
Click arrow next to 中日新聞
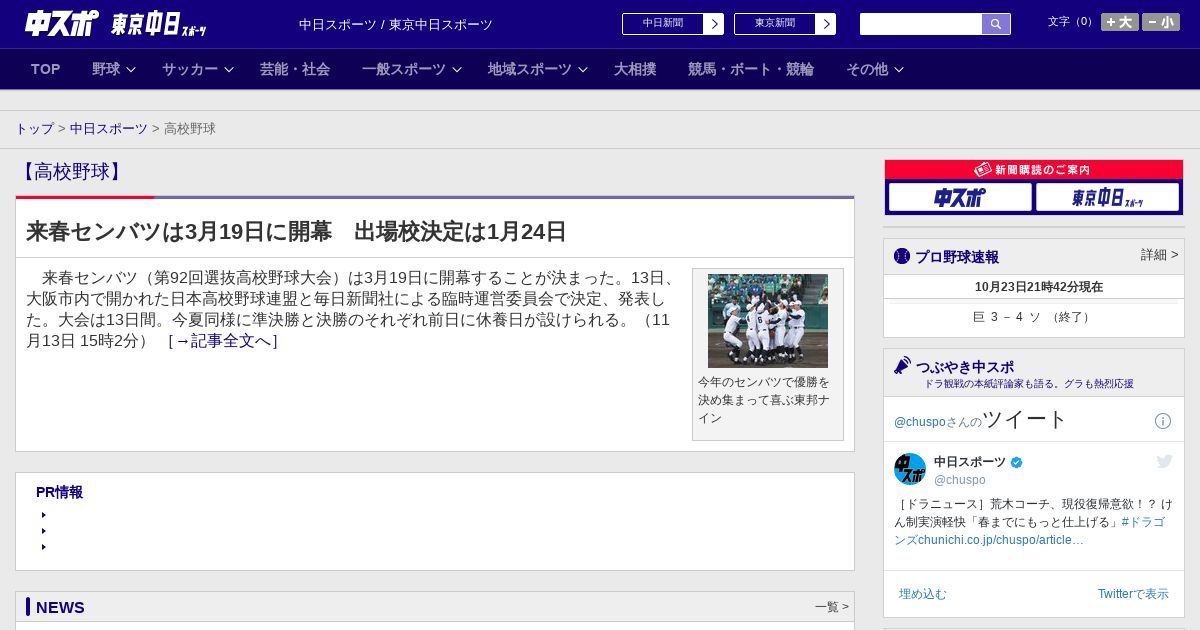(x=714, y=24)
